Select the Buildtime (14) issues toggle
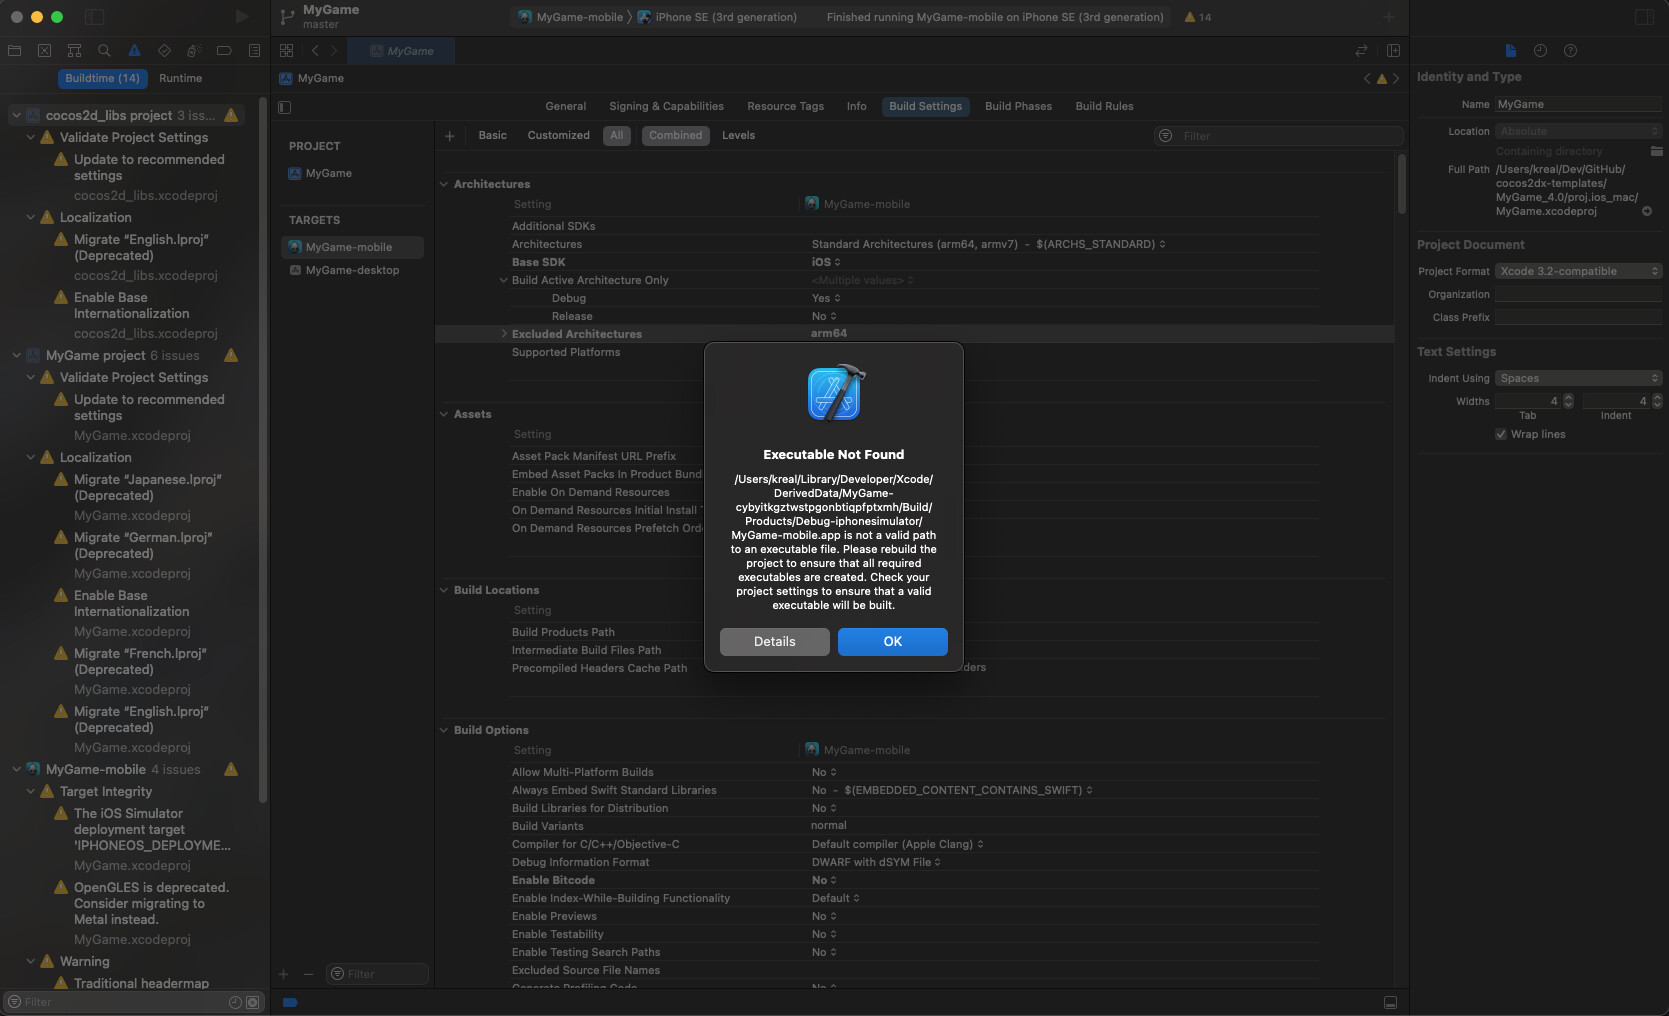Screen dimensions: 1669x1016 pos(102,78)
